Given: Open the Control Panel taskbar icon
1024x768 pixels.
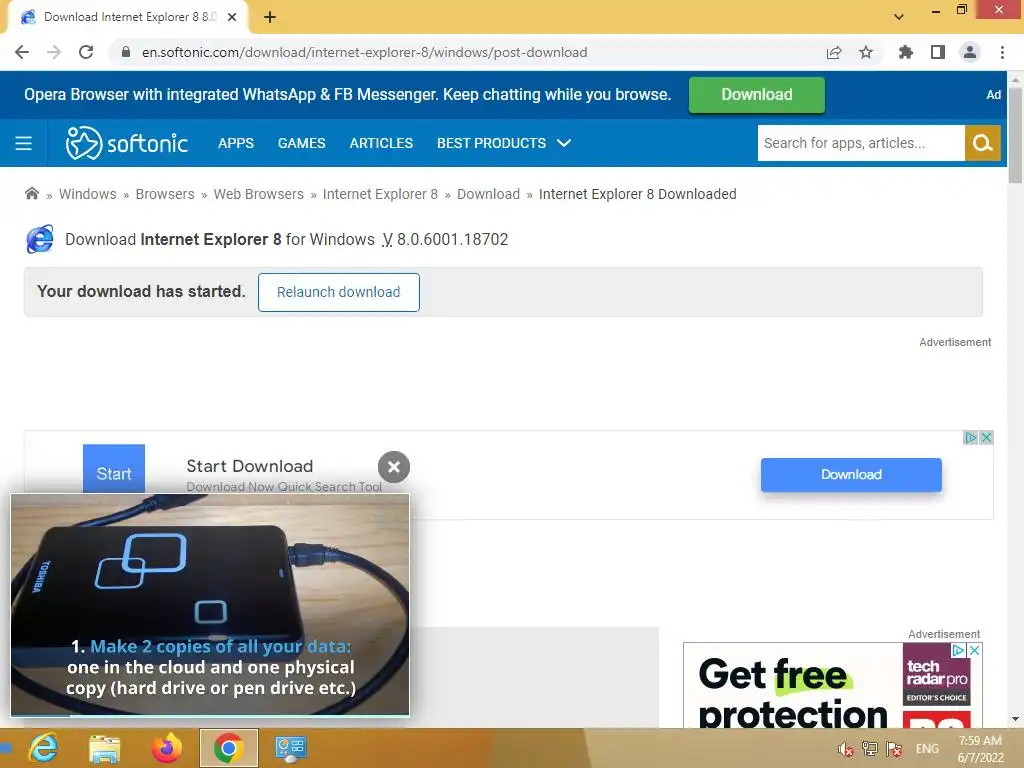Looking at the screenshot, I should 290,748.
